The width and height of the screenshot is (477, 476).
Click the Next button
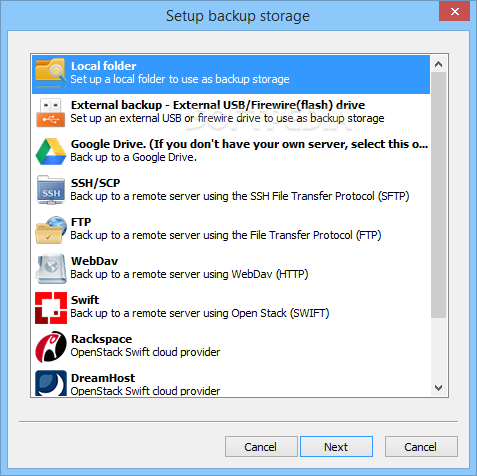pyautogui.click(x=336, y=447)
